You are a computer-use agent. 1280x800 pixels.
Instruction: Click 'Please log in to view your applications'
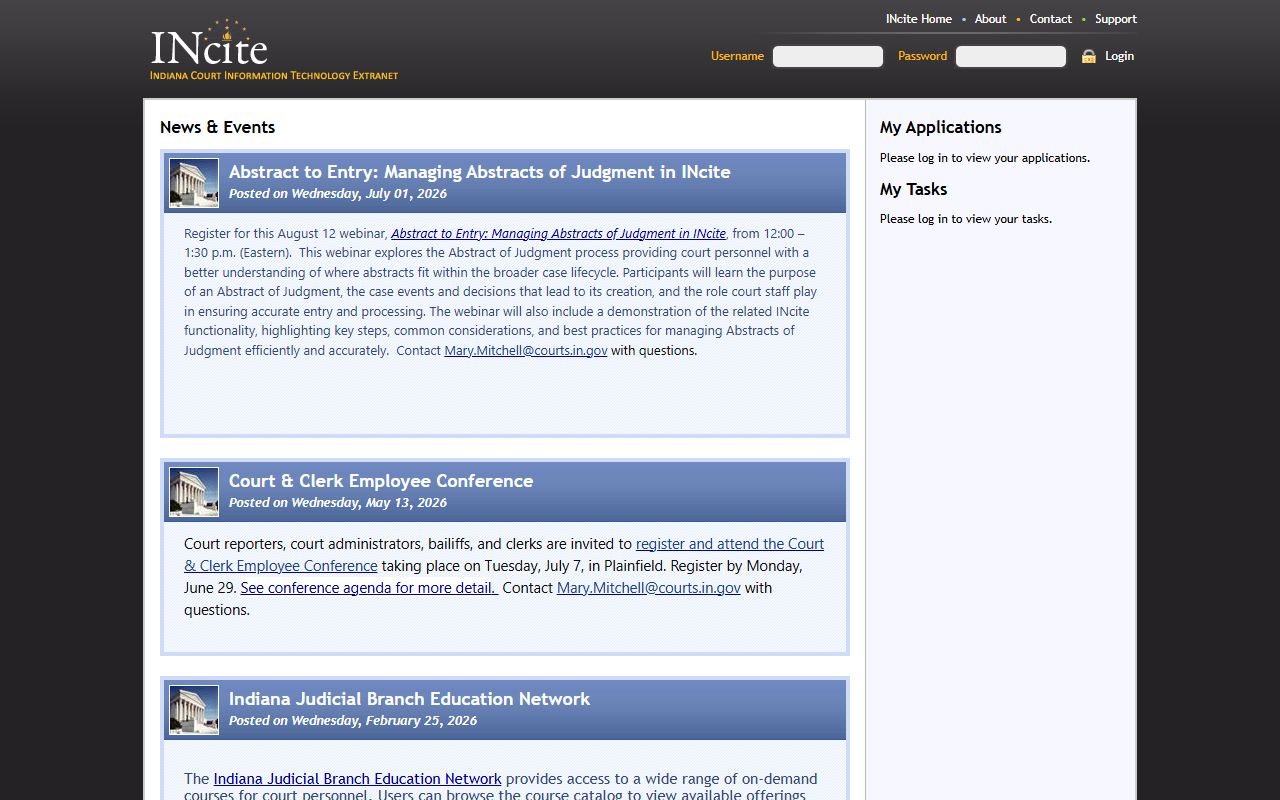coord(985,158)
